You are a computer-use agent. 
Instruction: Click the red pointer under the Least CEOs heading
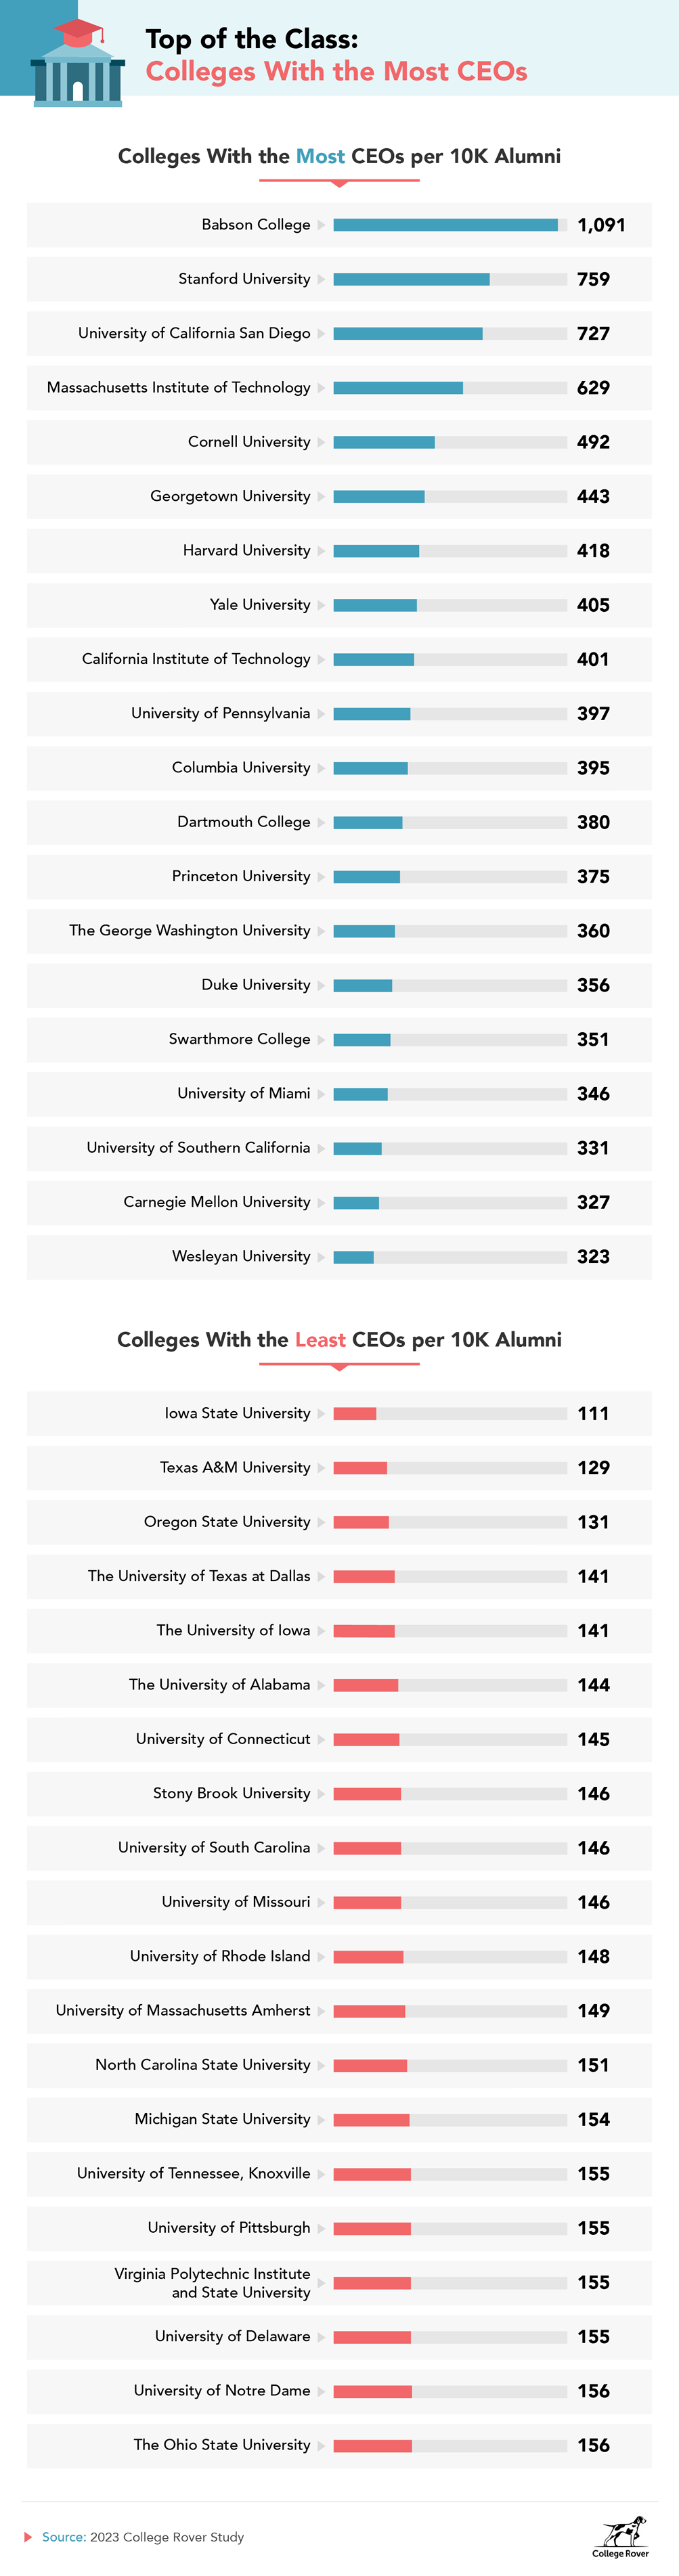339,1366
